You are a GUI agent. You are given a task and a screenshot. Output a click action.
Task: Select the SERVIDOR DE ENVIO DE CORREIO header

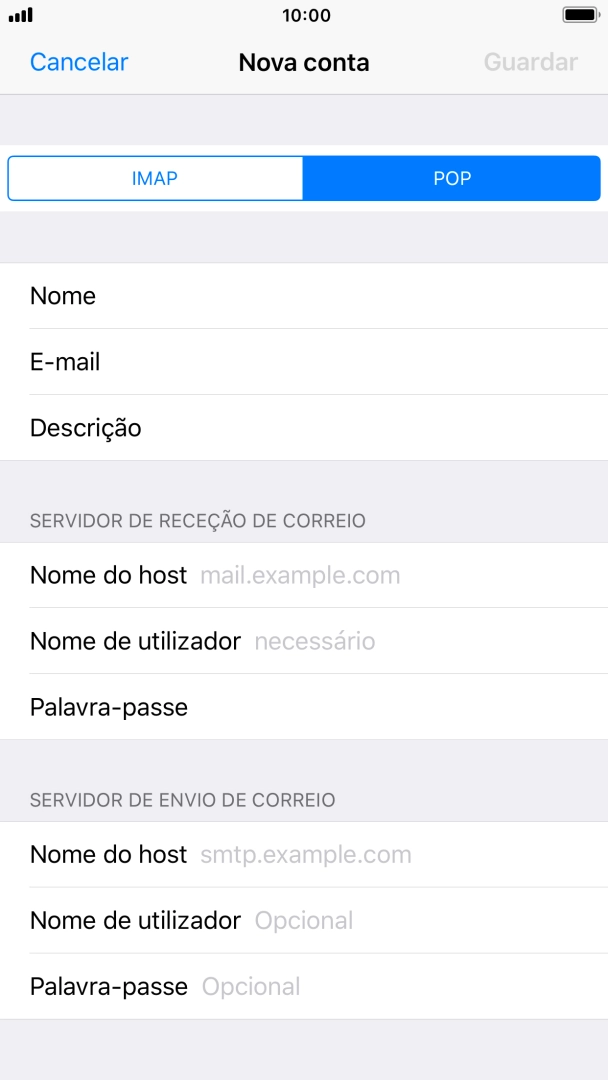click(x=184, y=800)
